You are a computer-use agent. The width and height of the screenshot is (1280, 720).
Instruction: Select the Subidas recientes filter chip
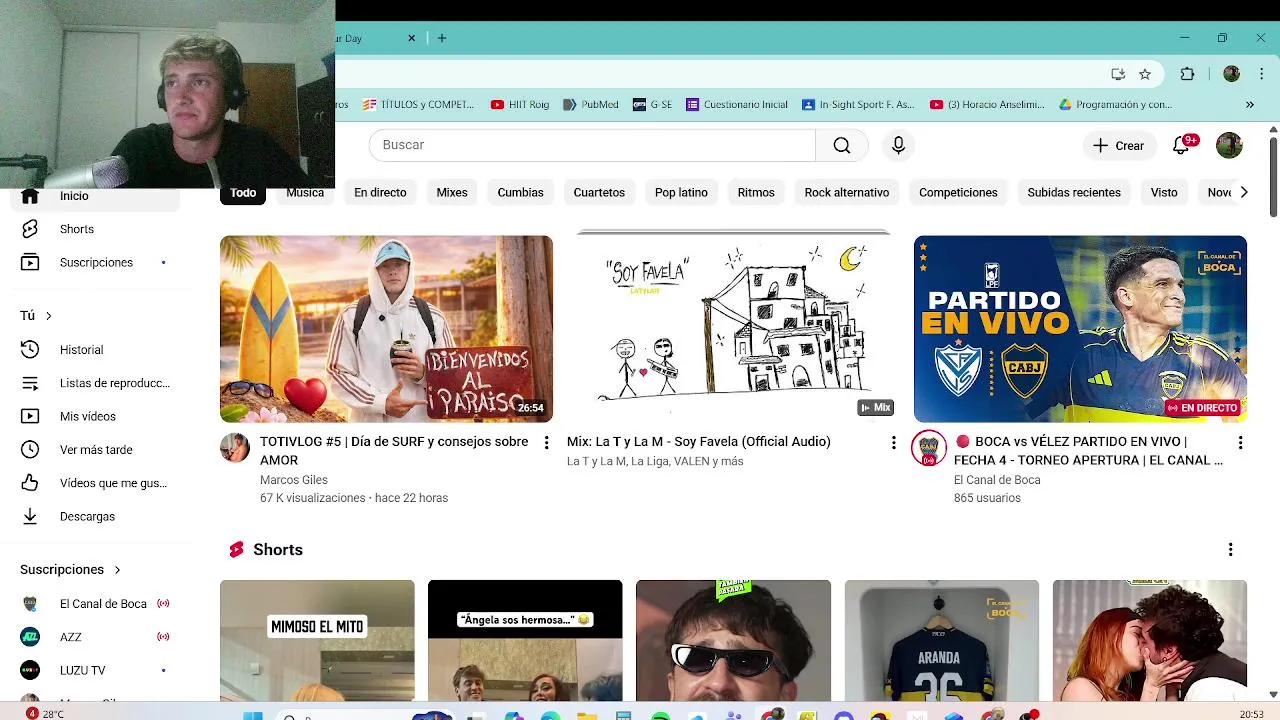1074,192
